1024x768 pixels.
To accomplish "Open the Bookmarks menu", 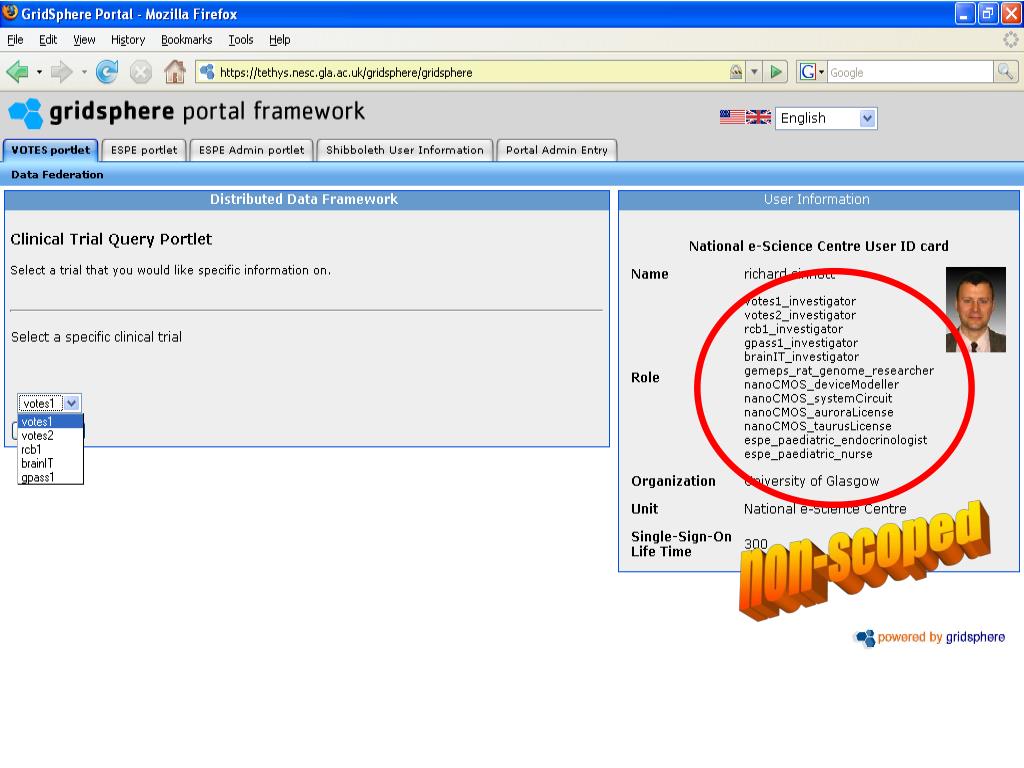I will (x=187, y=40).
